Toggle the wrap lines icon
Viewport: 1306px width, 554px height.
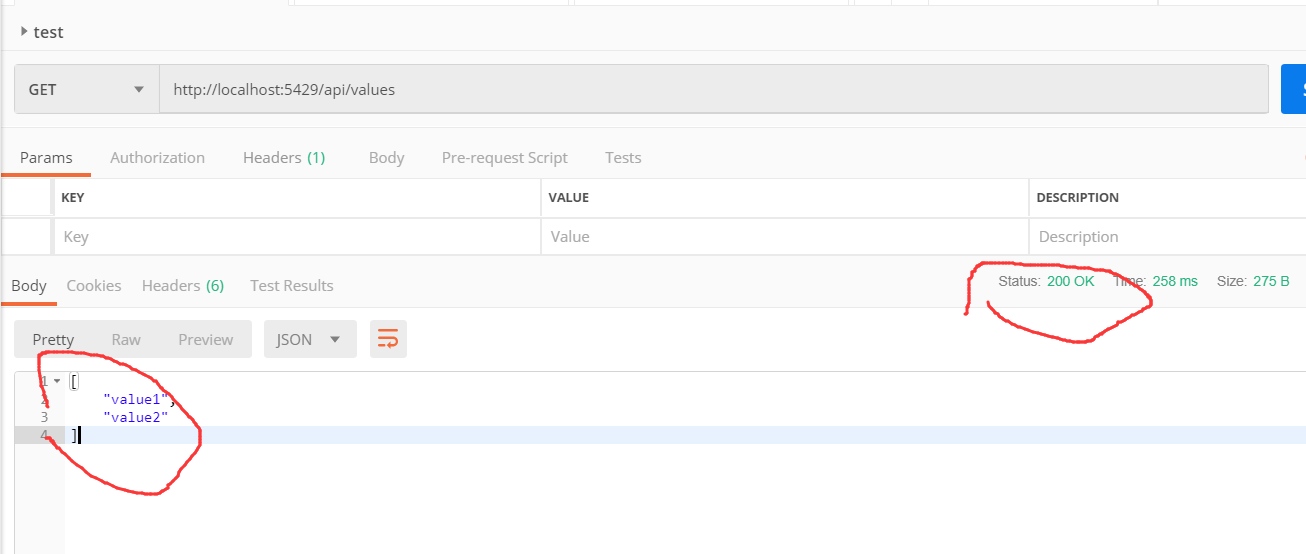pyautogui.click(x=388, y=339)
